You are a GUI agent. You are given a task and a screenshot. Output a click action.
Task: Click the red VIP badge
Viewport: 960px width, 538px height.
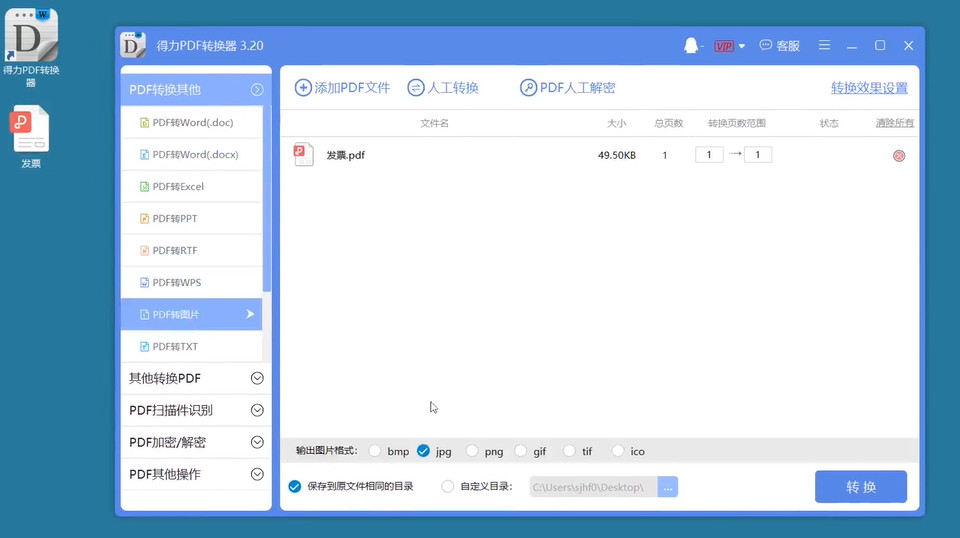pyautogui.click(x=724, y=46)
